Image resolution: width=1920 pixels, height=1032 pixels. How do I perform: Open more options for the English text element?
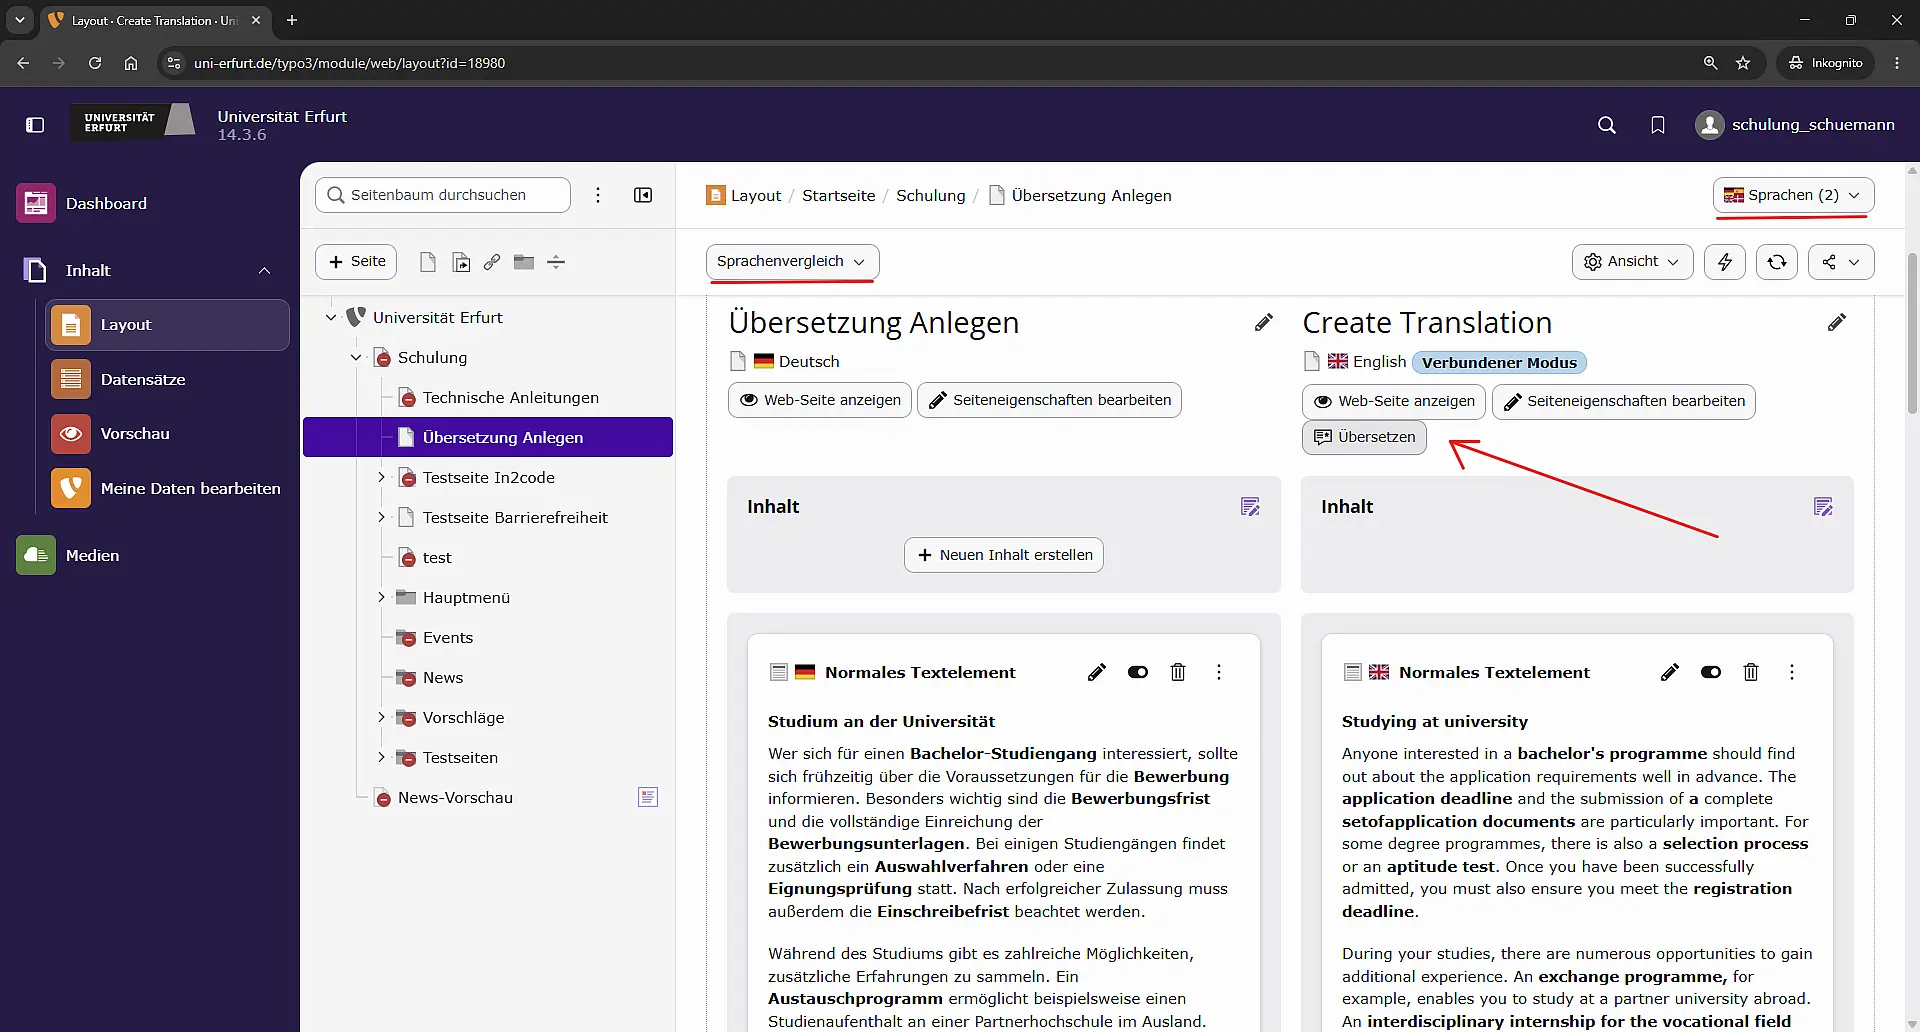click(x=1792, y=672)
